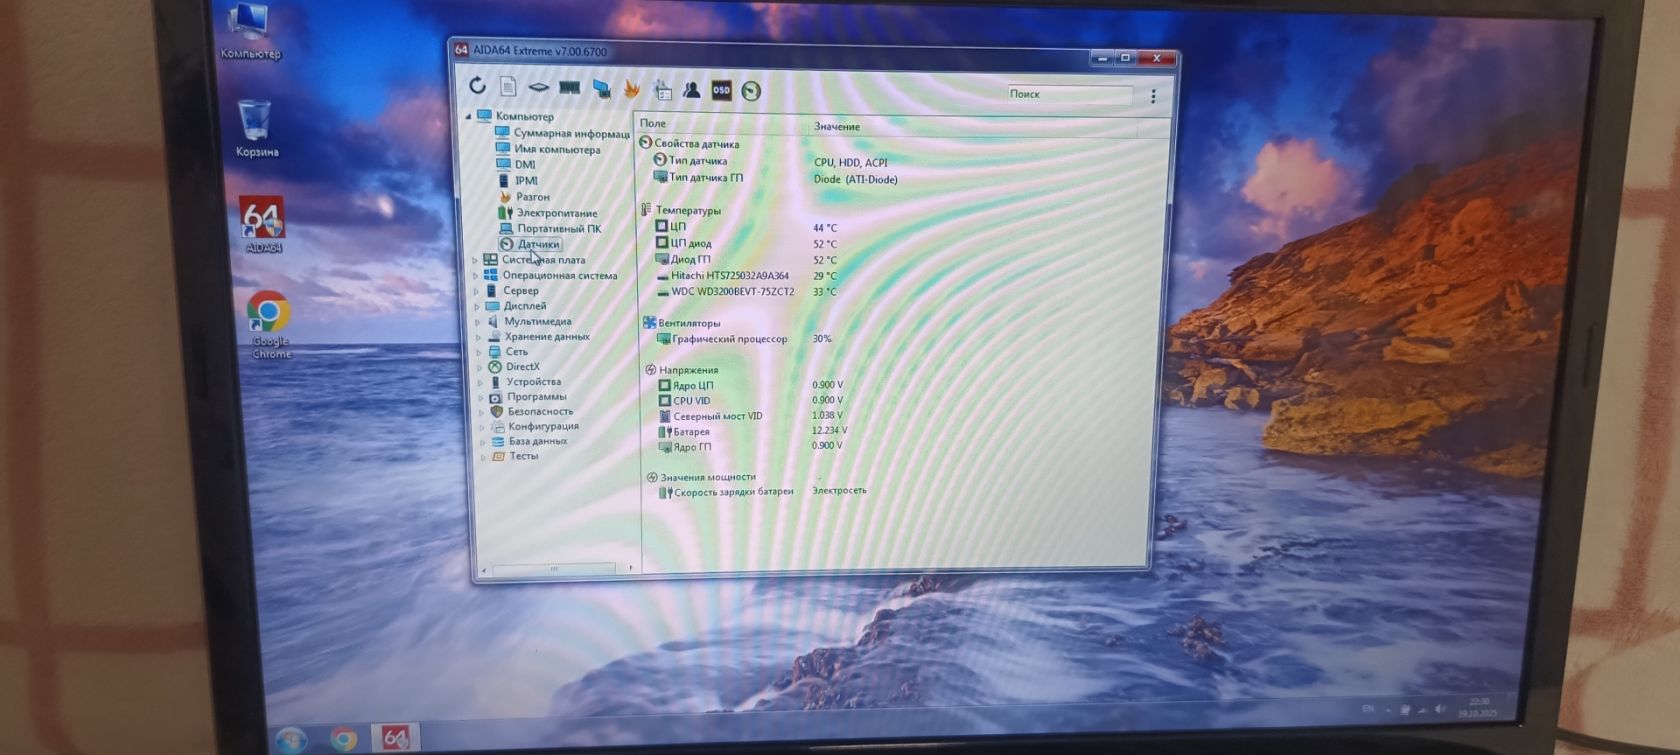Select the DMI tree item
The width and height of the screenshot is (1680, 755).
(517, 165)
